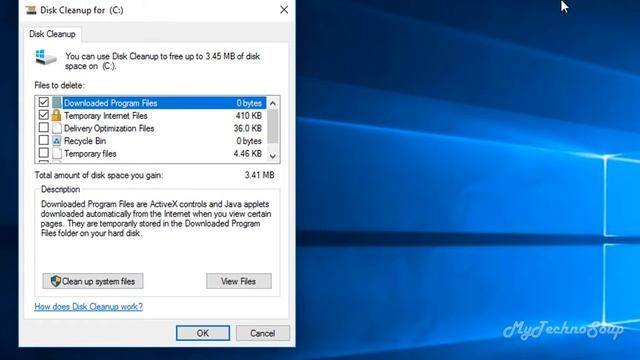Click the 4.46 KB size value
This screenshot has width=640, height=360.
tap(248, 153)
